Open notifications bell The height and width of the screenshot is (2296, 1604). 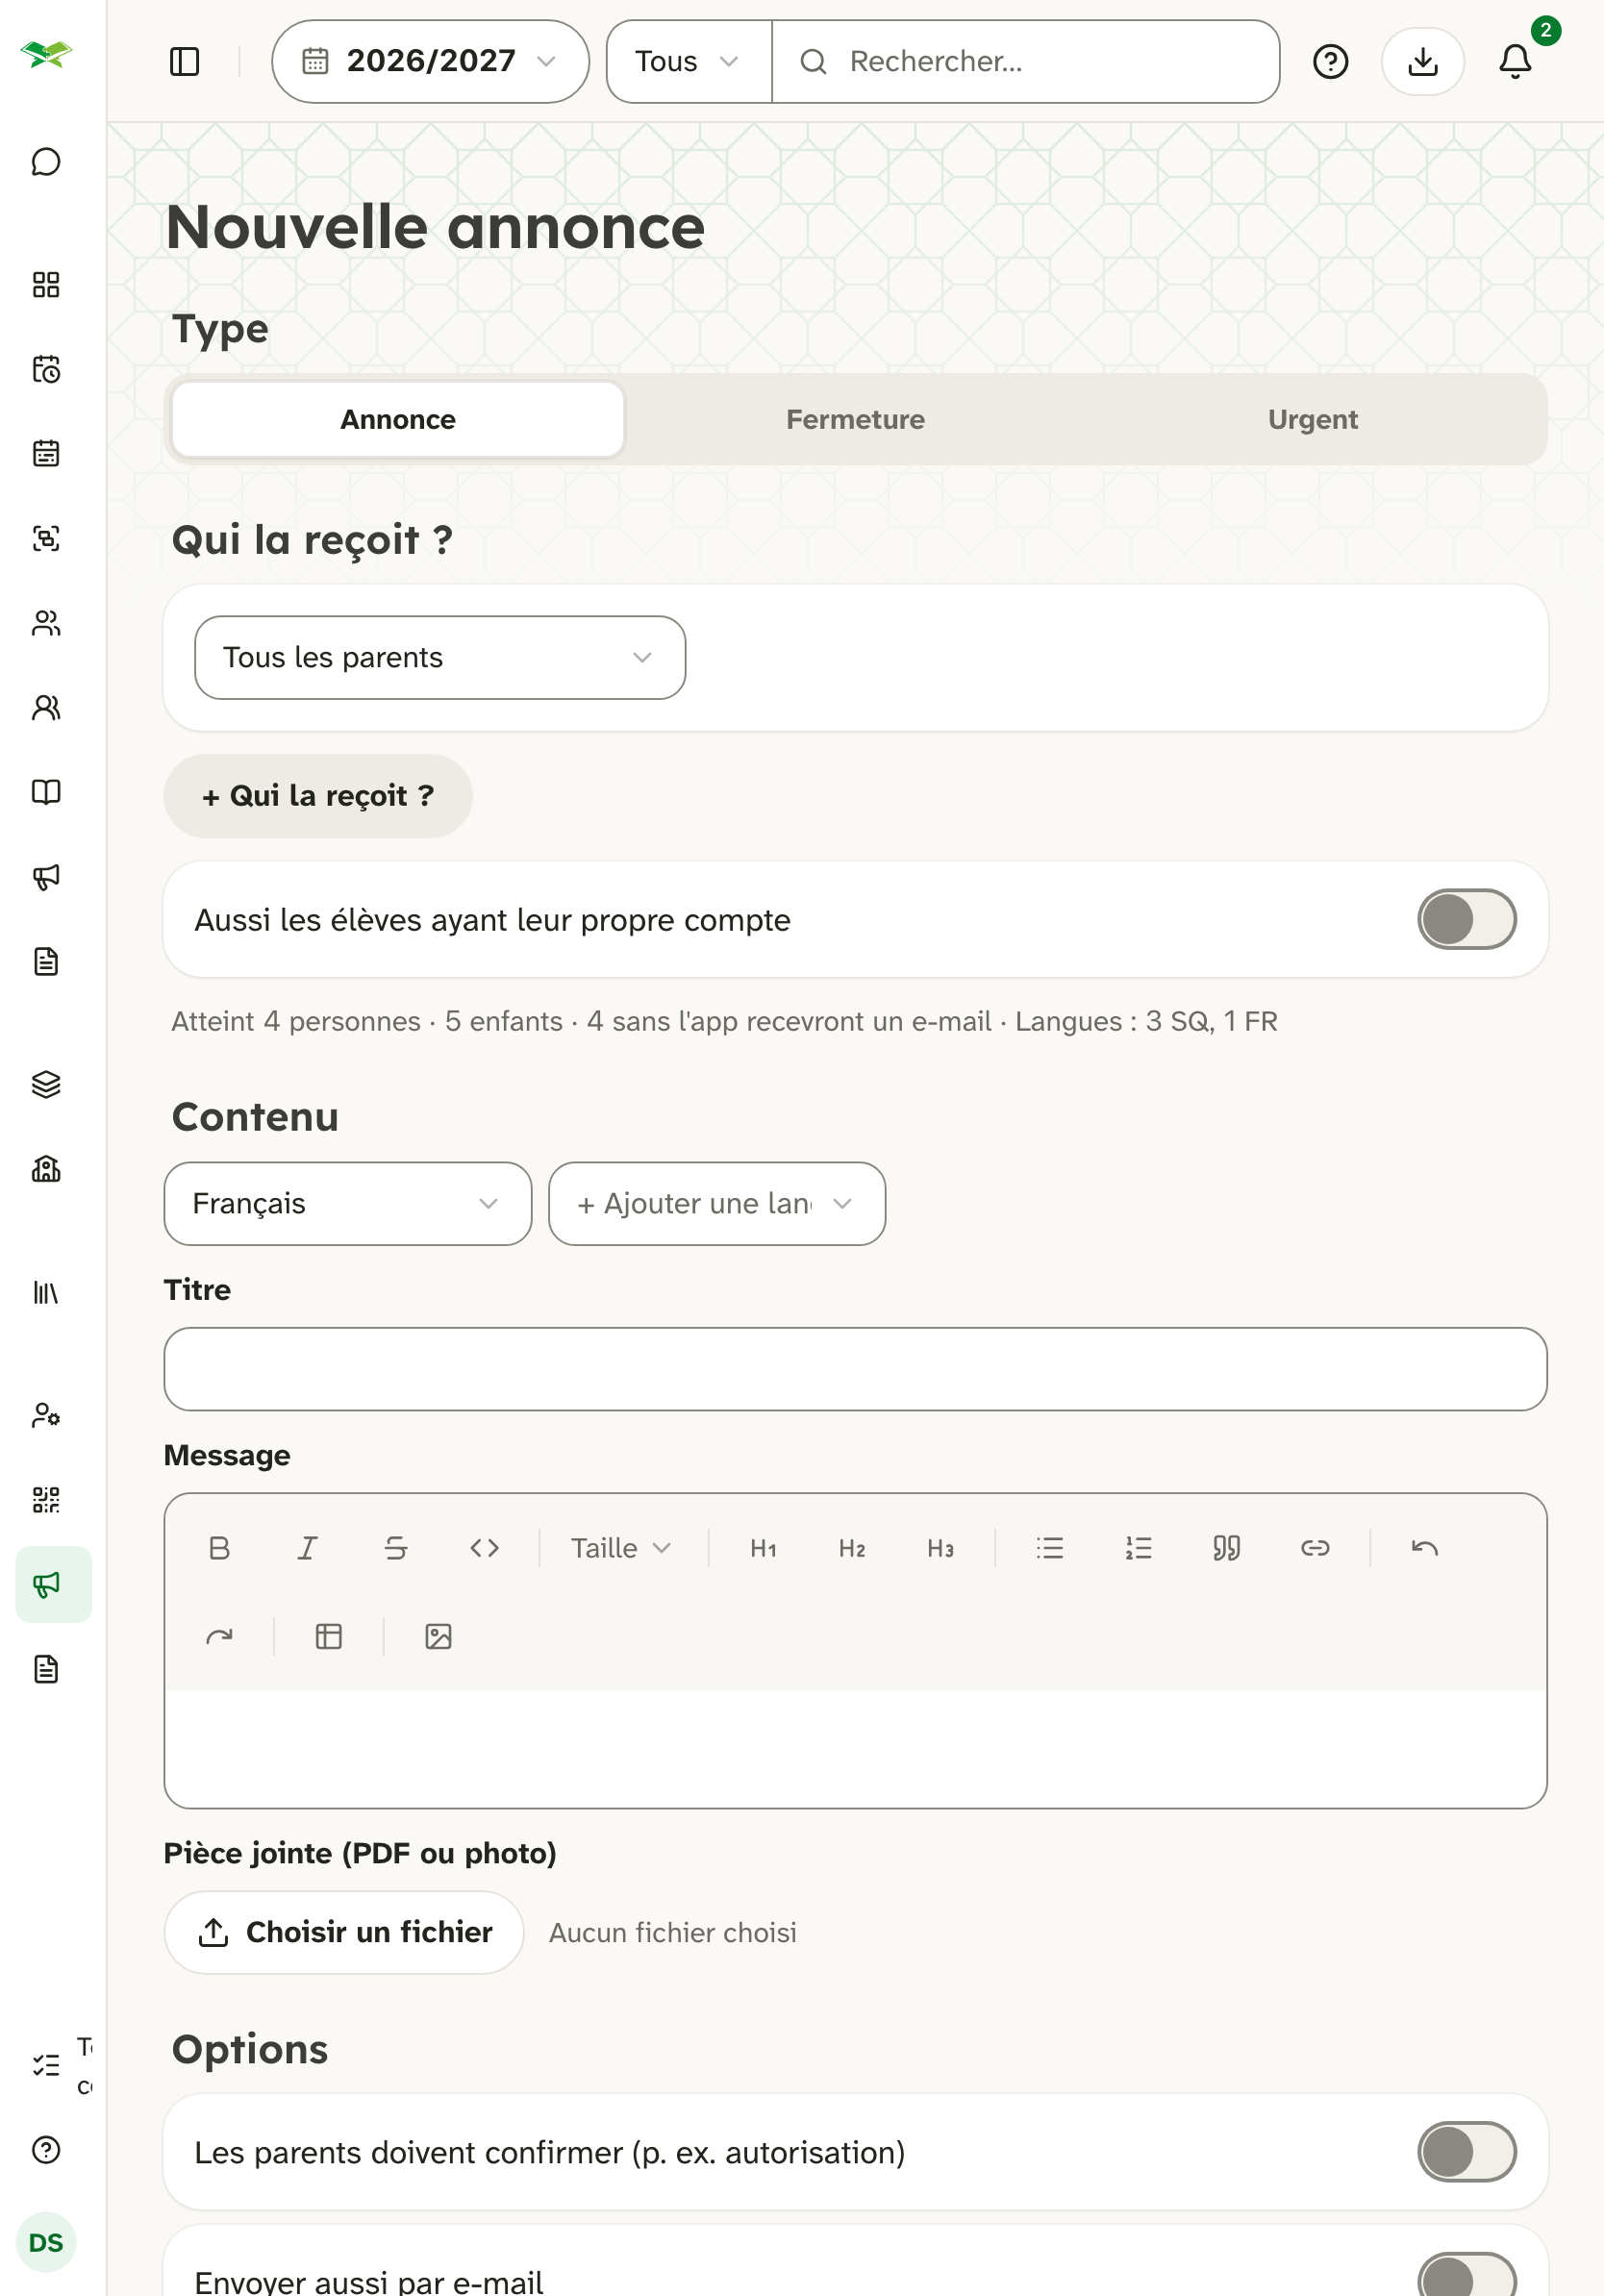point(1515,62)
